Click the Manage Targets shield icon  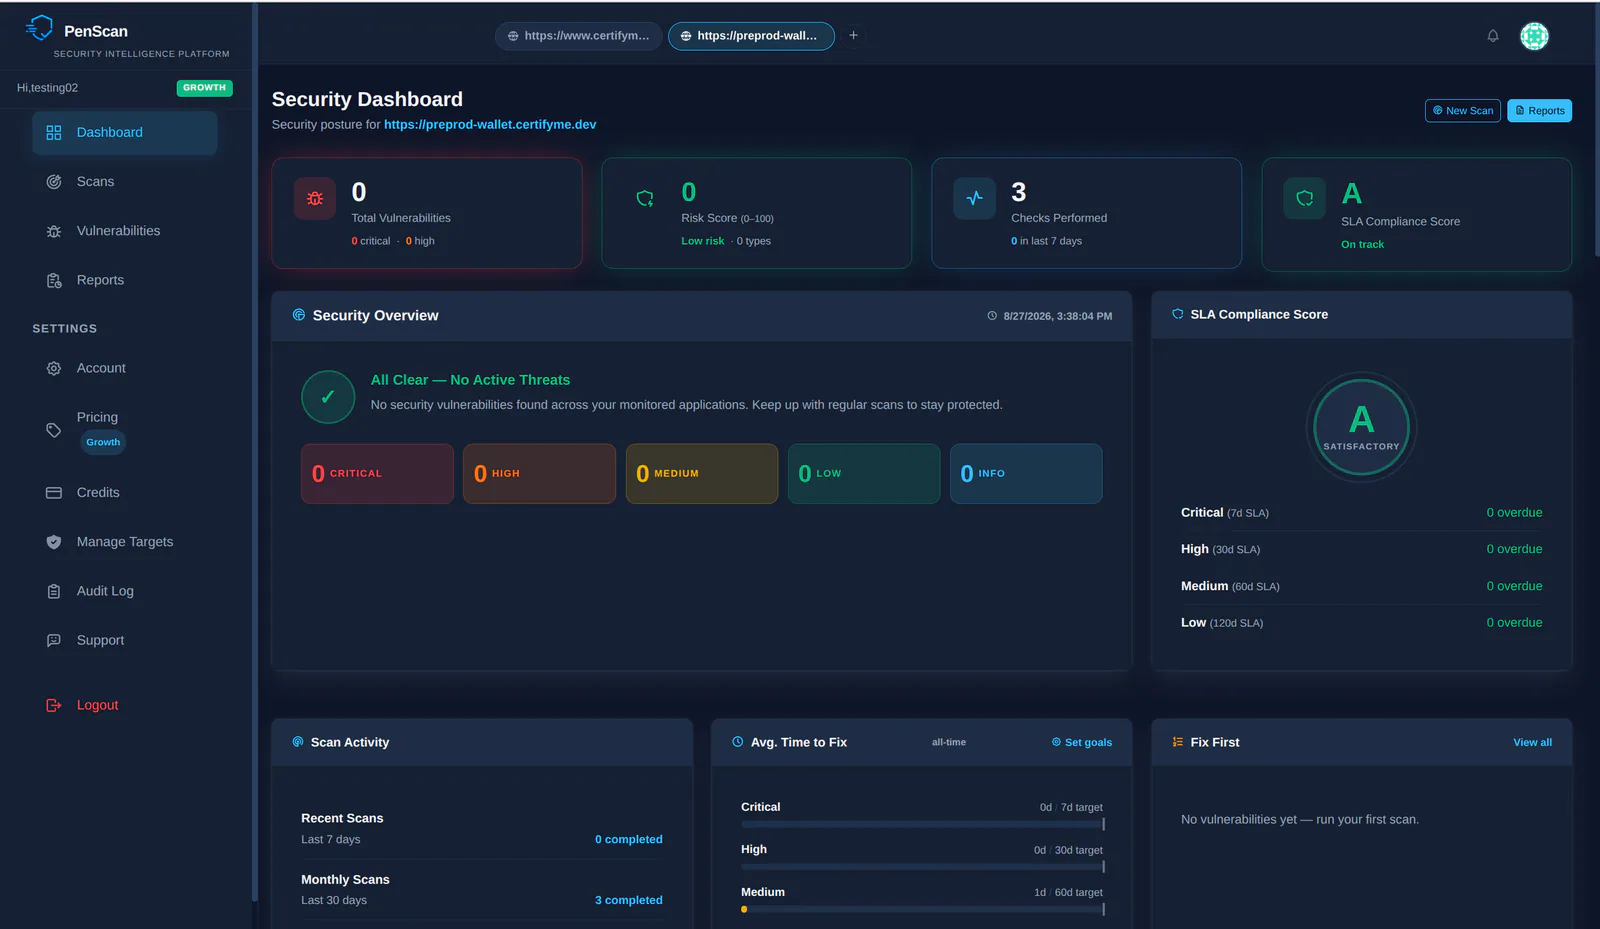(54, 542)
